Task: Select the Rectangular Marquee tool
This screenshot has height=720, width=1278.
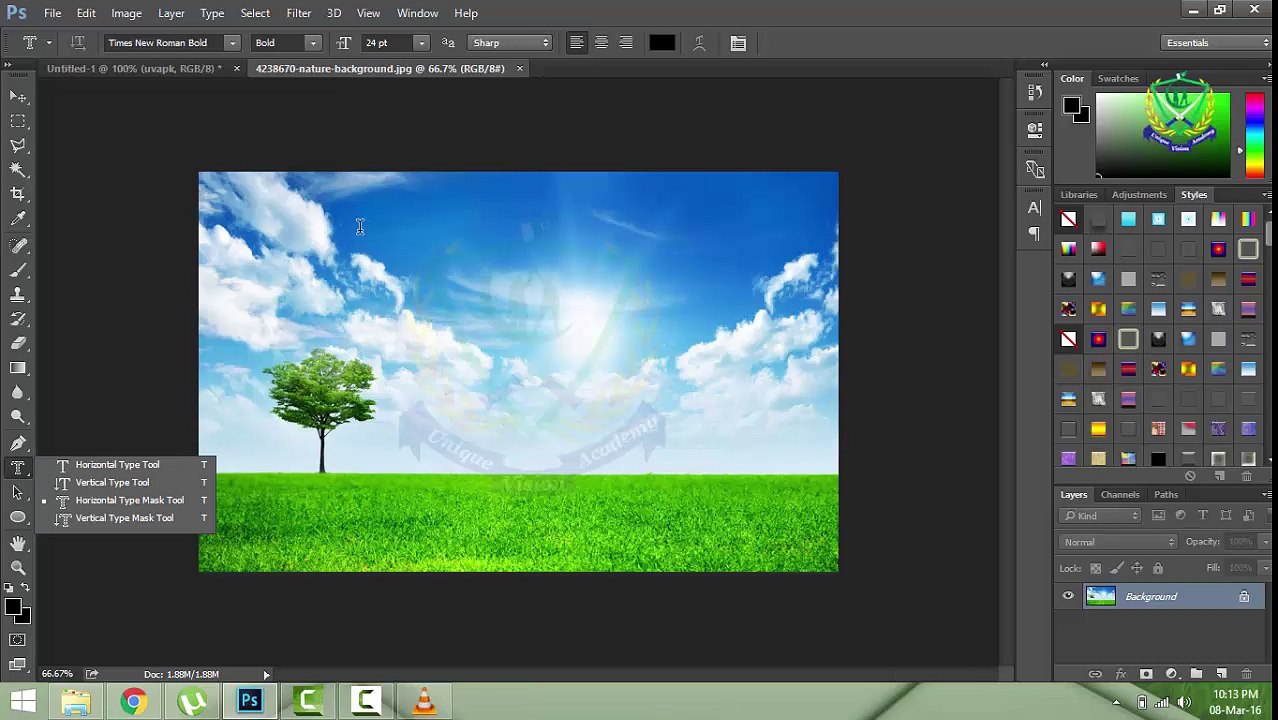Action: click(18, 121)
